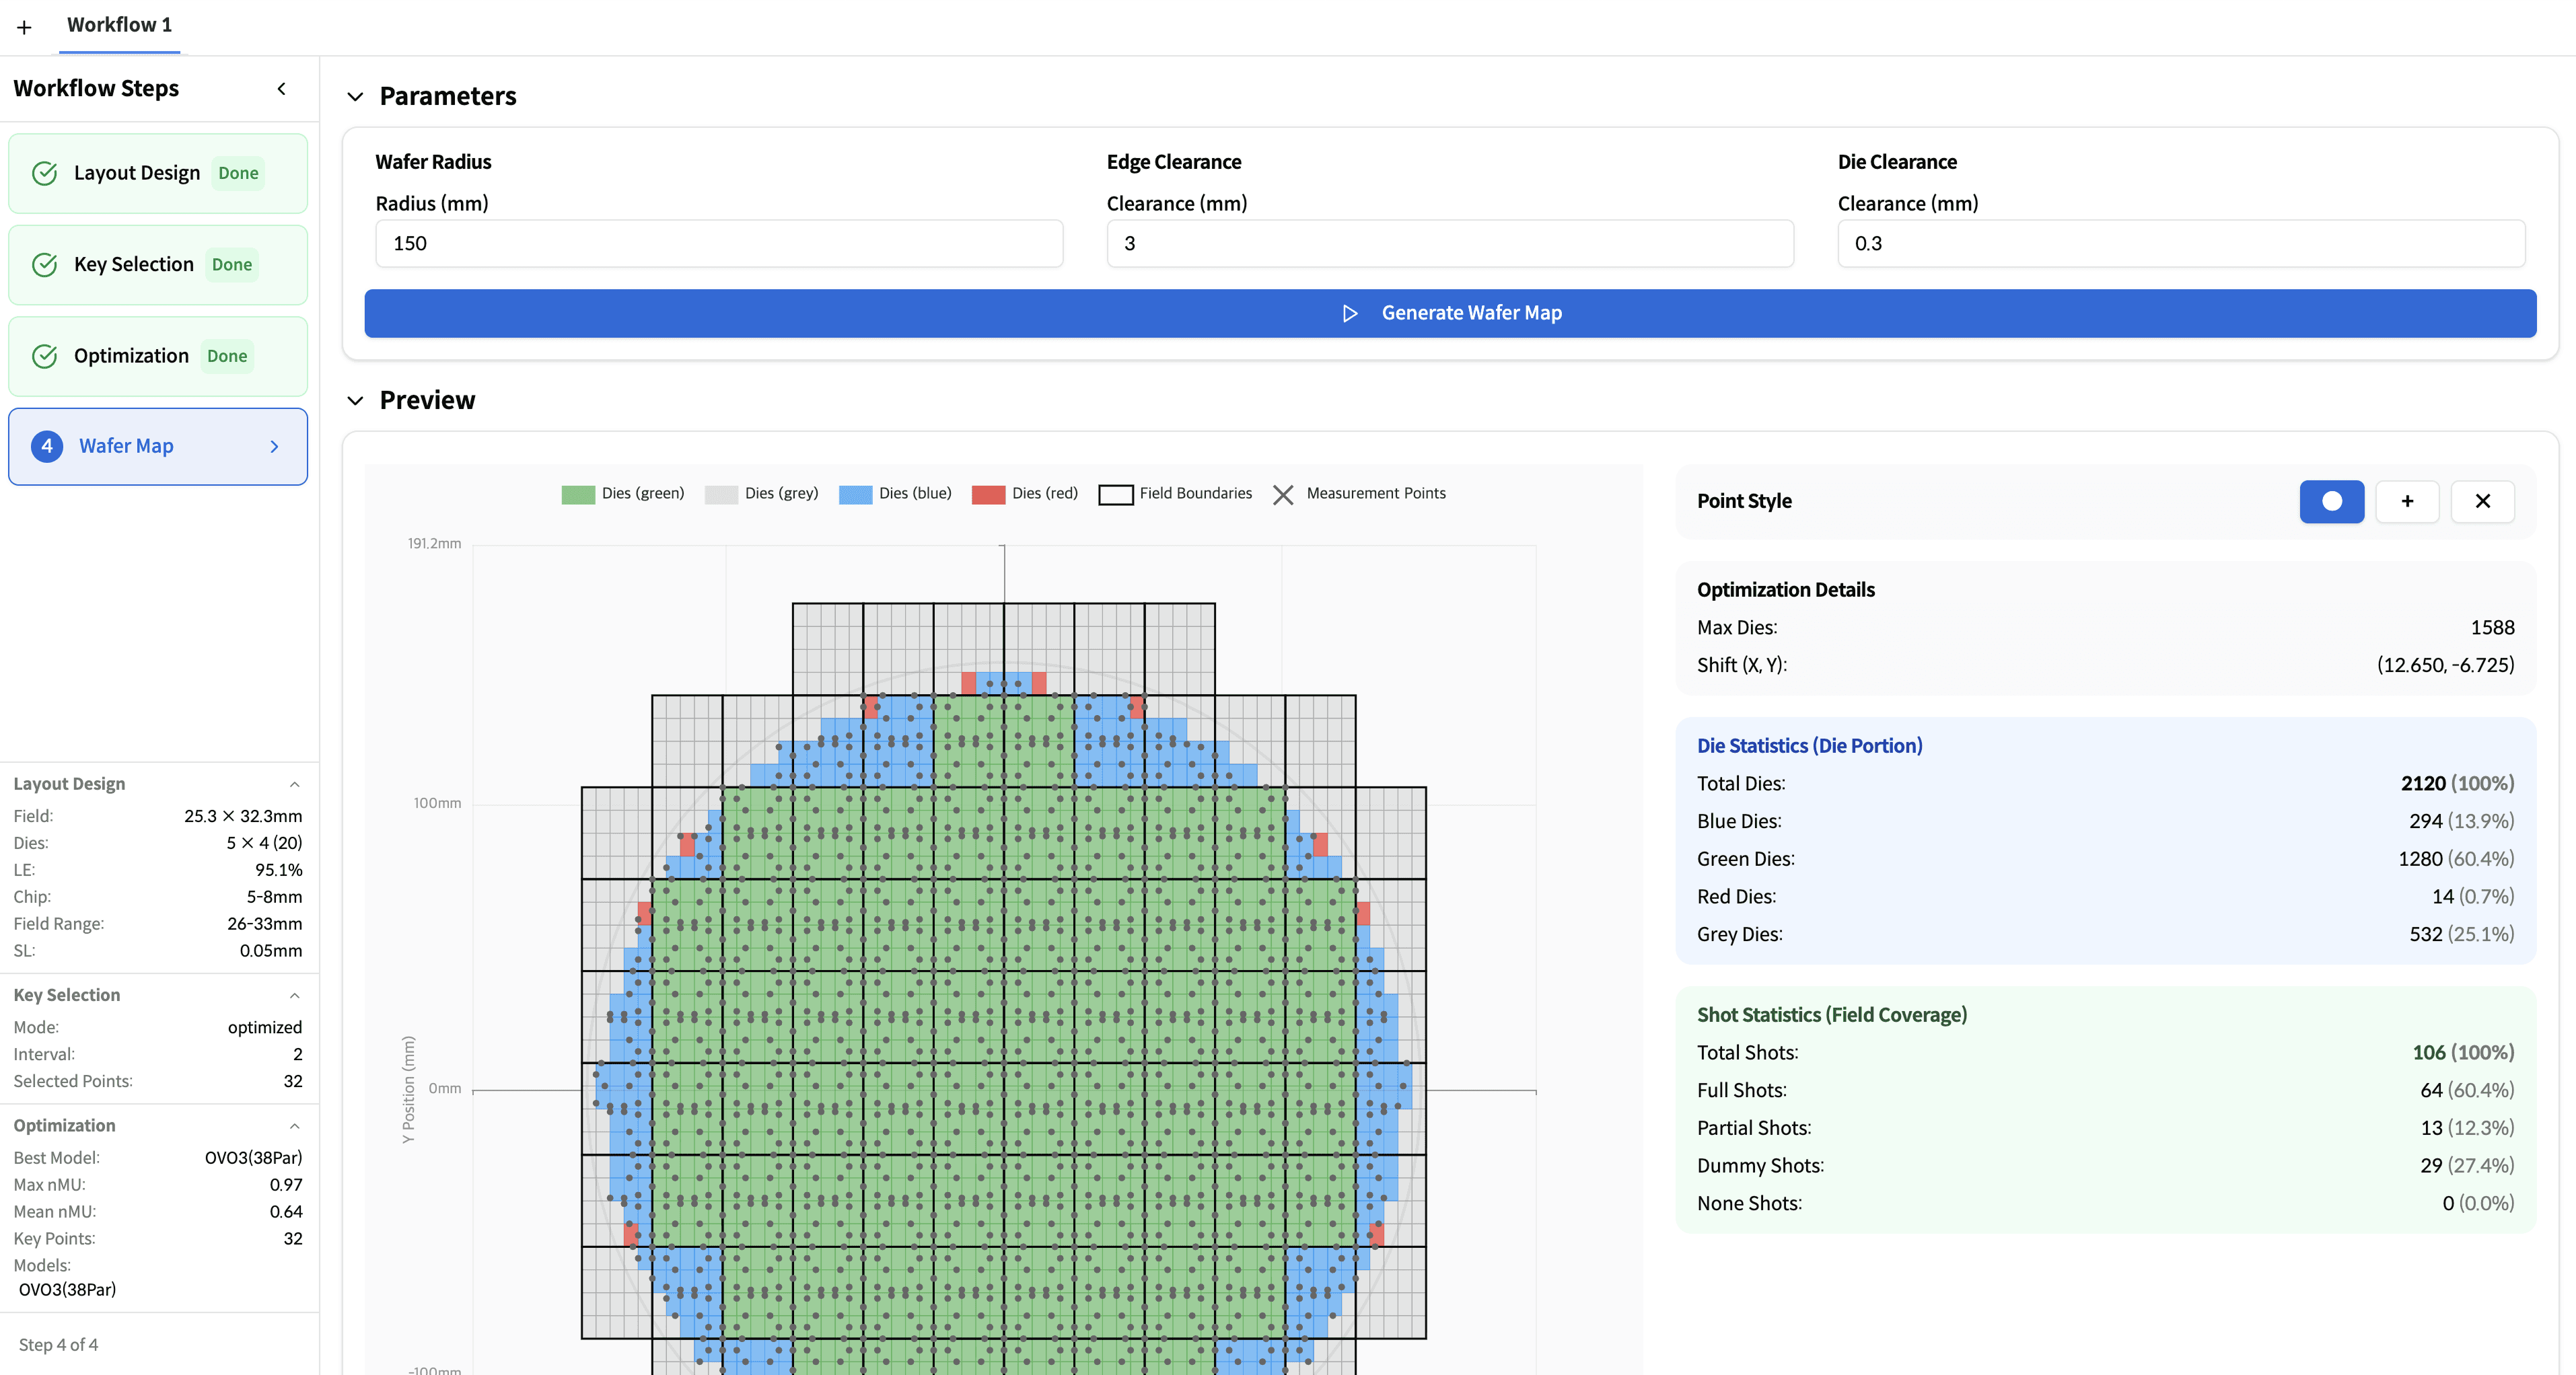Click the Done badge on Optimization
Image resolution: width=2576 pixels, height=1375 pixels.
coord(227,356)
